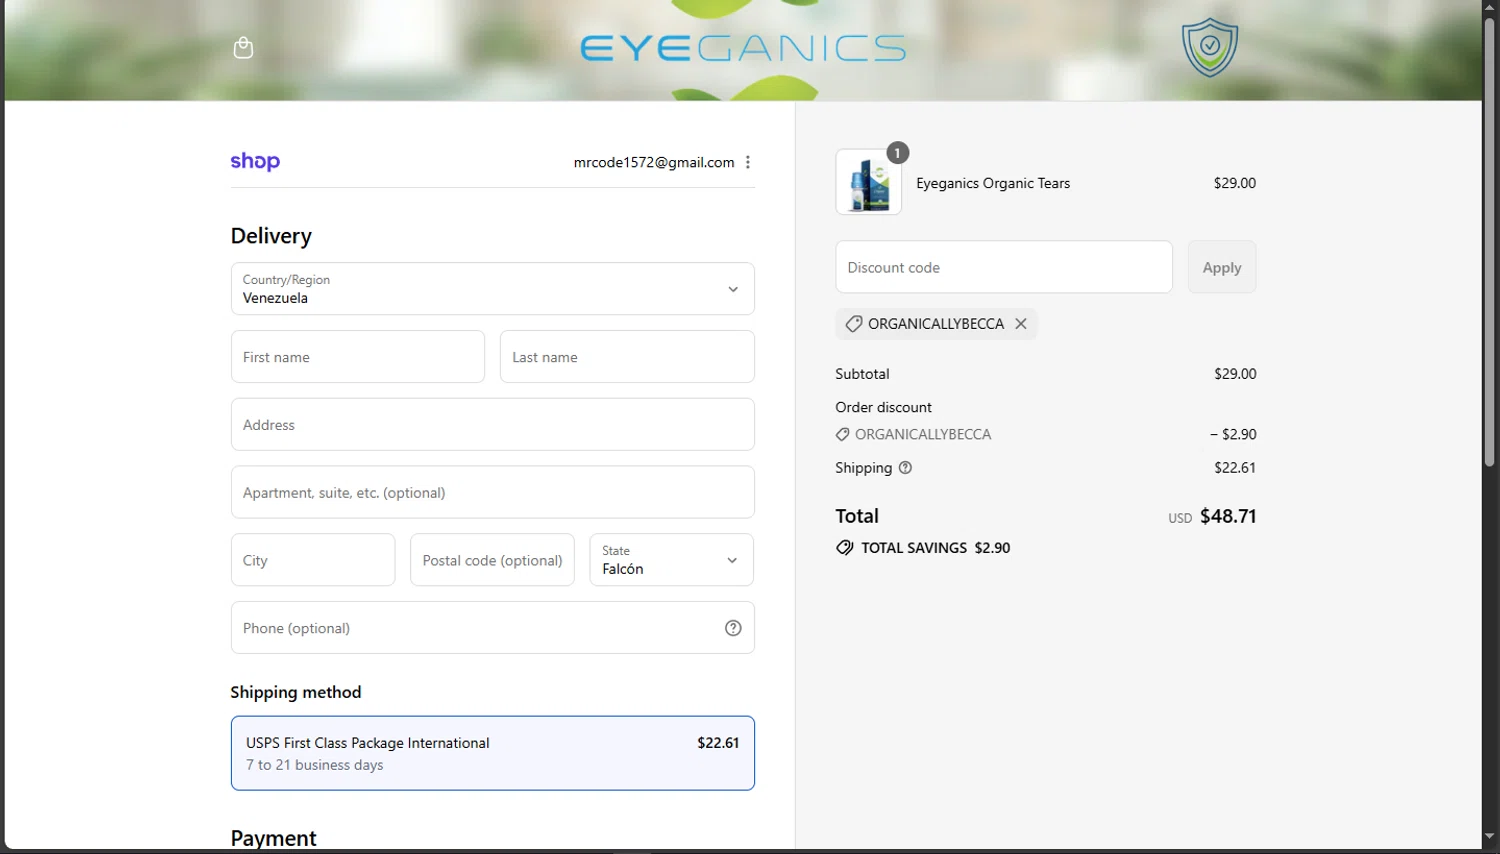
Task: Open account options three-dot menu
Action: coord(747,162)
